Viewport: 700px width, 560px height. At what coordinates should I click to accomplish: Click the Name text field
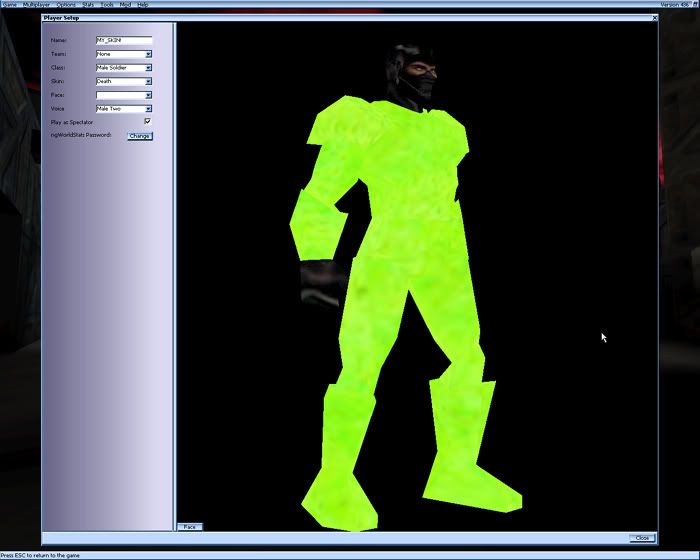tap(123, 41)
